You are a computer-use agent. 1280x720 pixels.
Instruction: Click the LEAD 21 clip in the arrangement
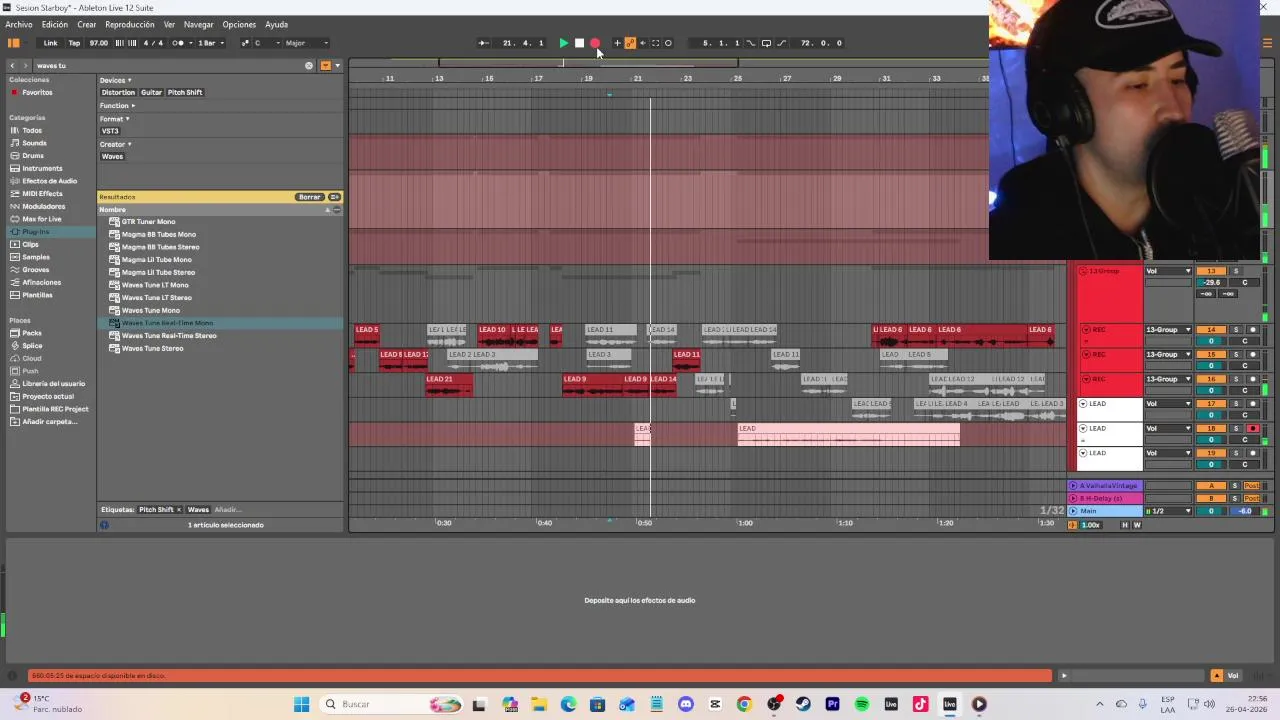[x=449, y=385]
